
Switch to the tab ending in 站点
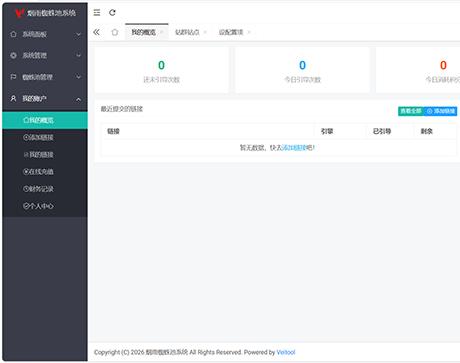point(187,32)
